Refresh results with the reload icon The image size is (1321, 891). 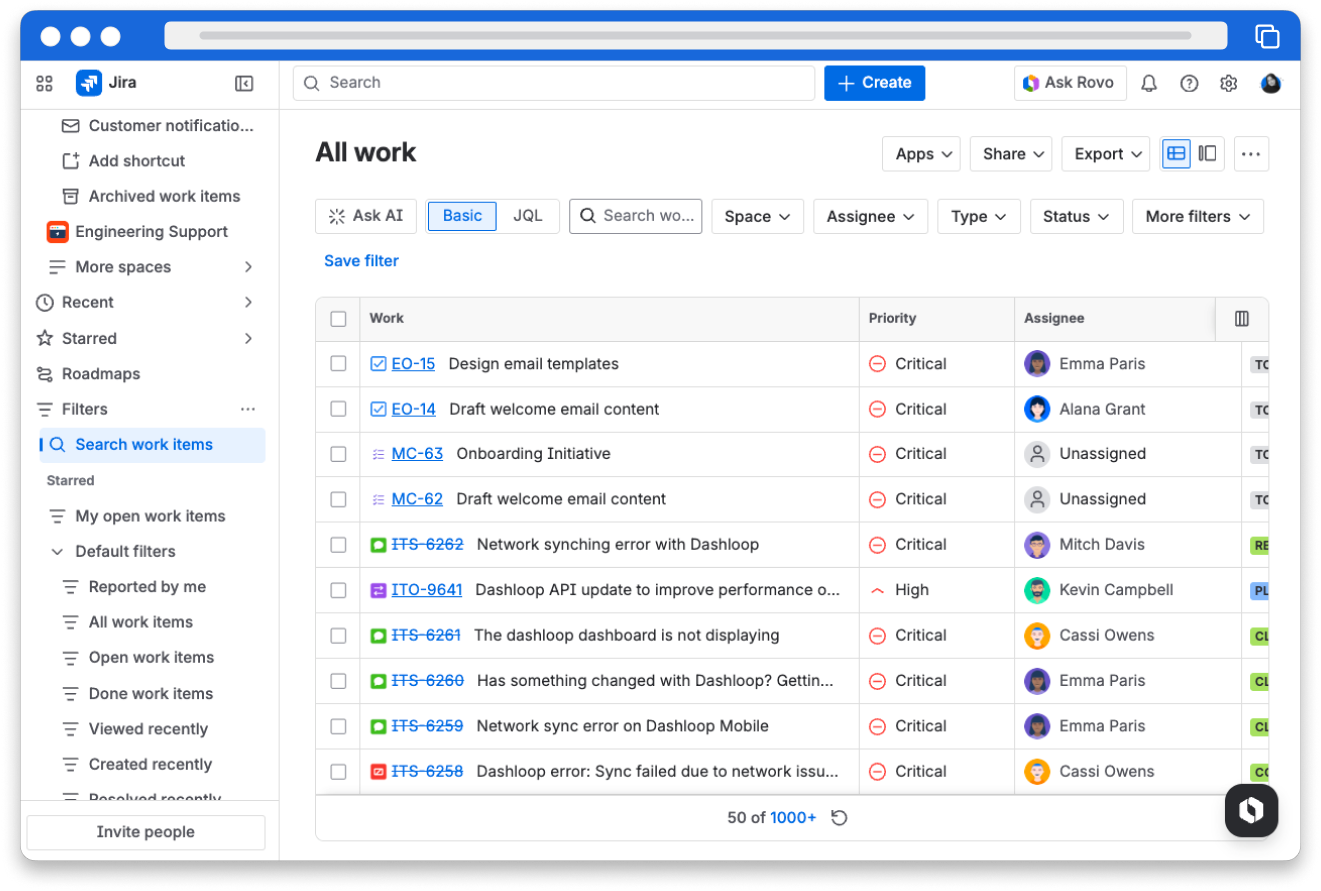pos(840,818)
